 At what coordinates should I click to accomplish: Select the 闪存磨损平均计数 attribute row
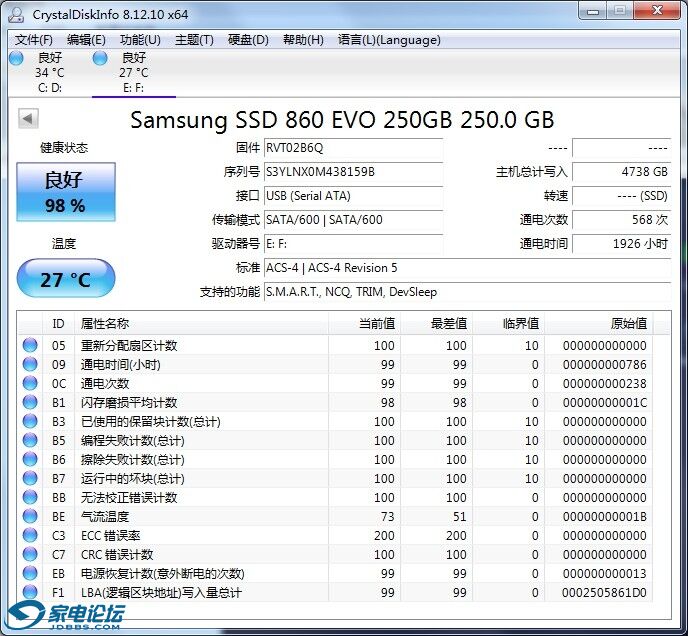(x=335, y=402)
